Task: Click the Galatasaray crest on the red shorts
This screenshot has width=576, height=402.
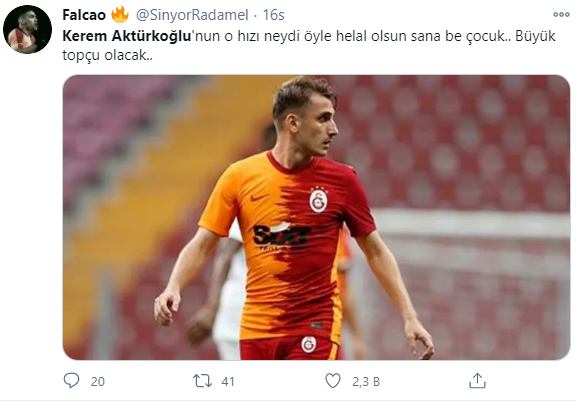Action: tap(309, 344)
